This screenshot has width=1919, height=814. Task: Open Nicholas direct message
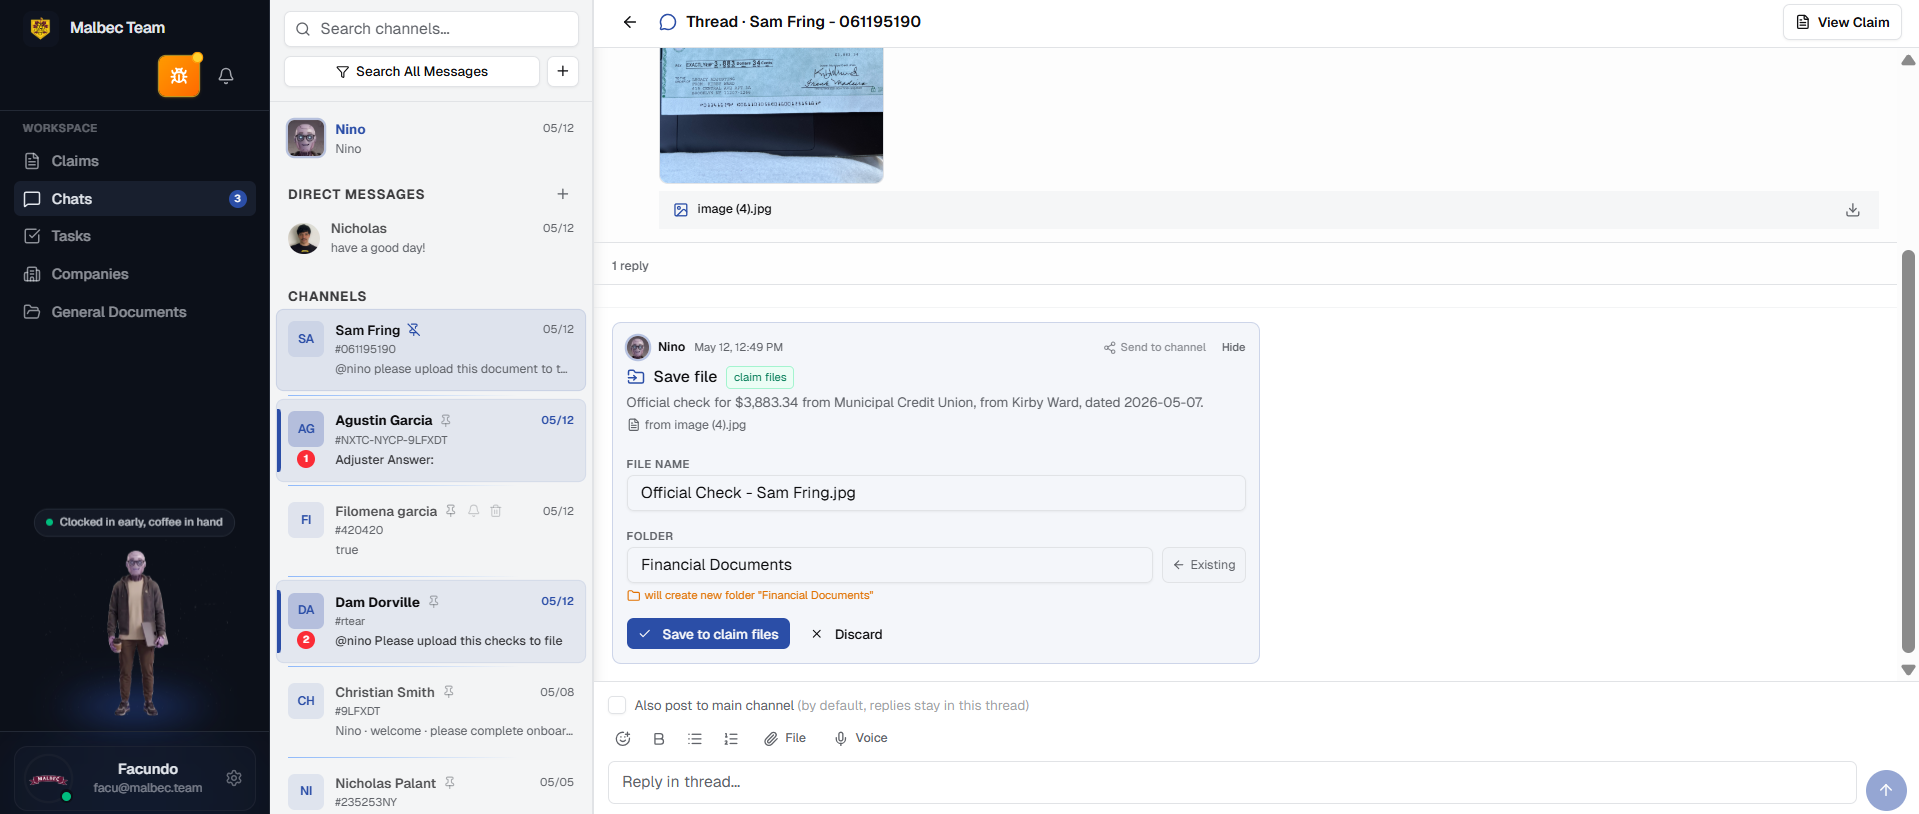tap(431, 238)
